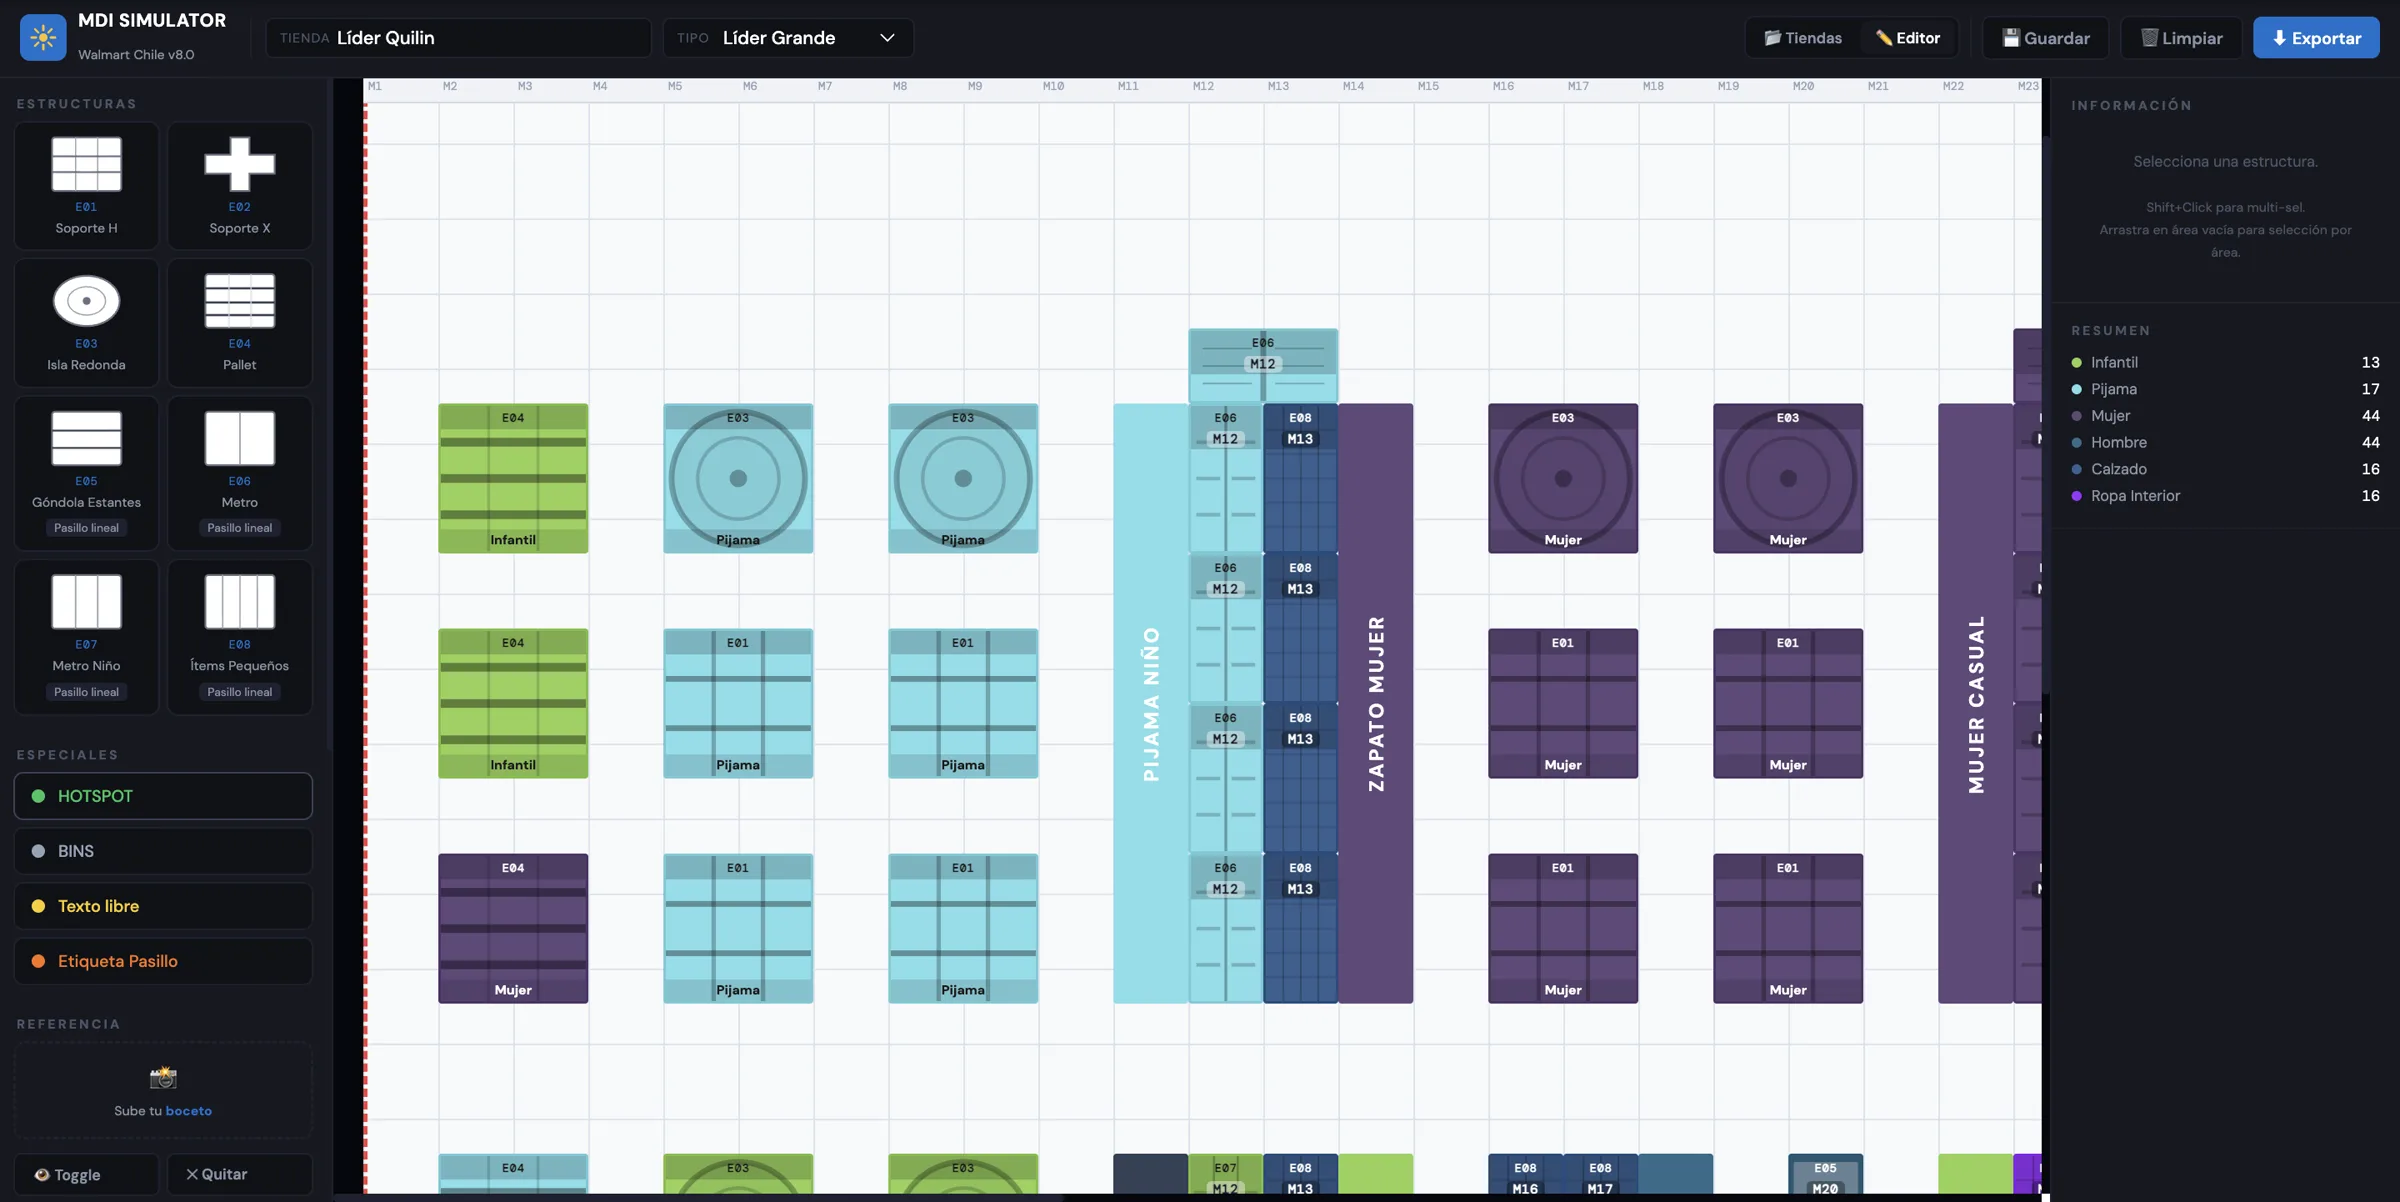Open the Tipo Líder Grande dropdown

pyautogui.click(x=788, y=38)
